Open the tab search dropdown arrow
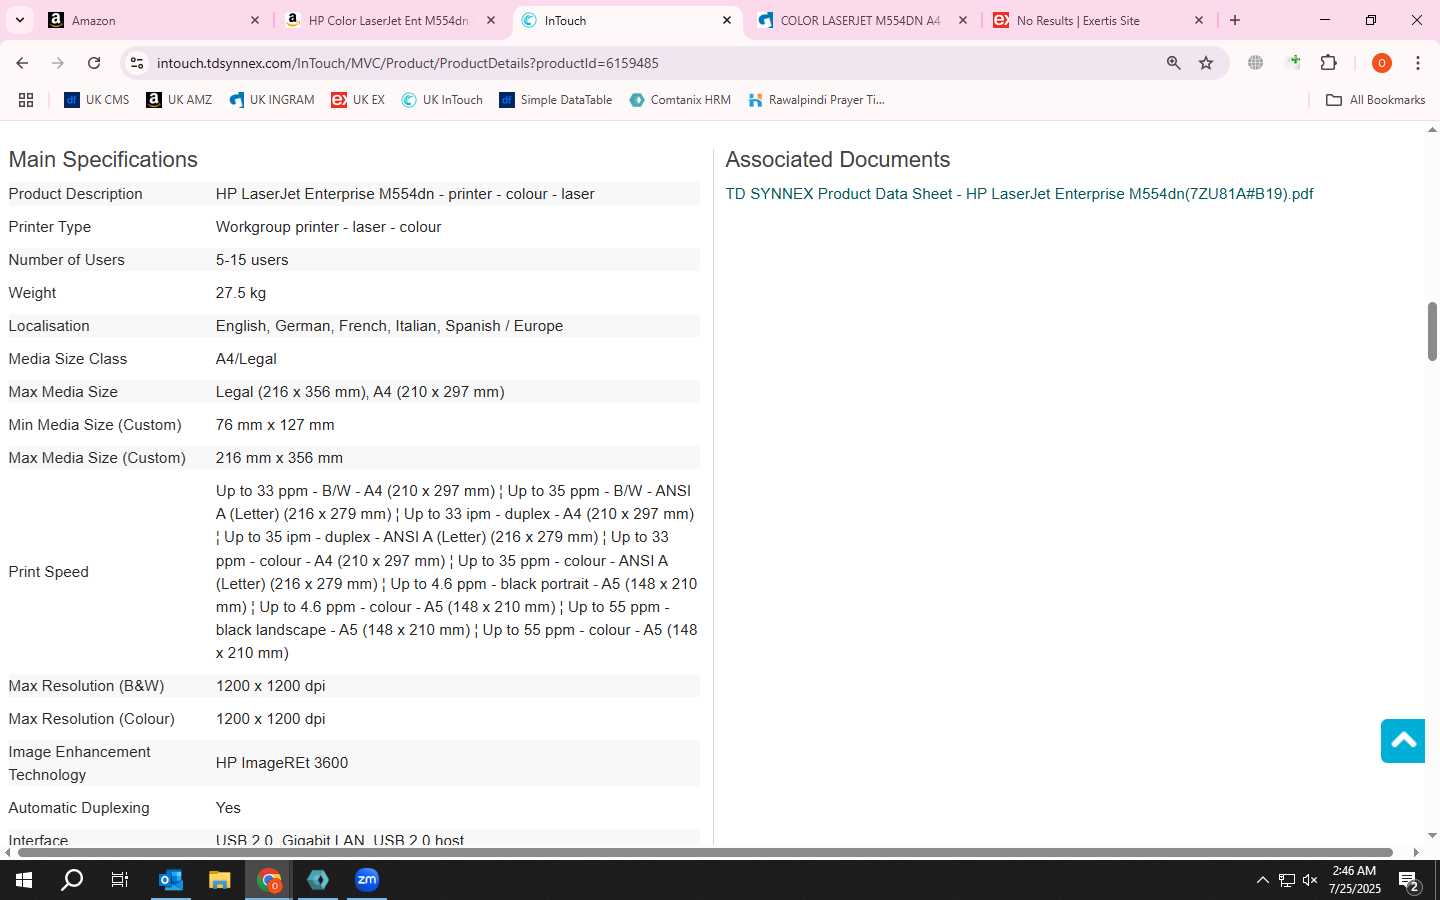The image size is (1440, 900). click(x=19, y=20)
